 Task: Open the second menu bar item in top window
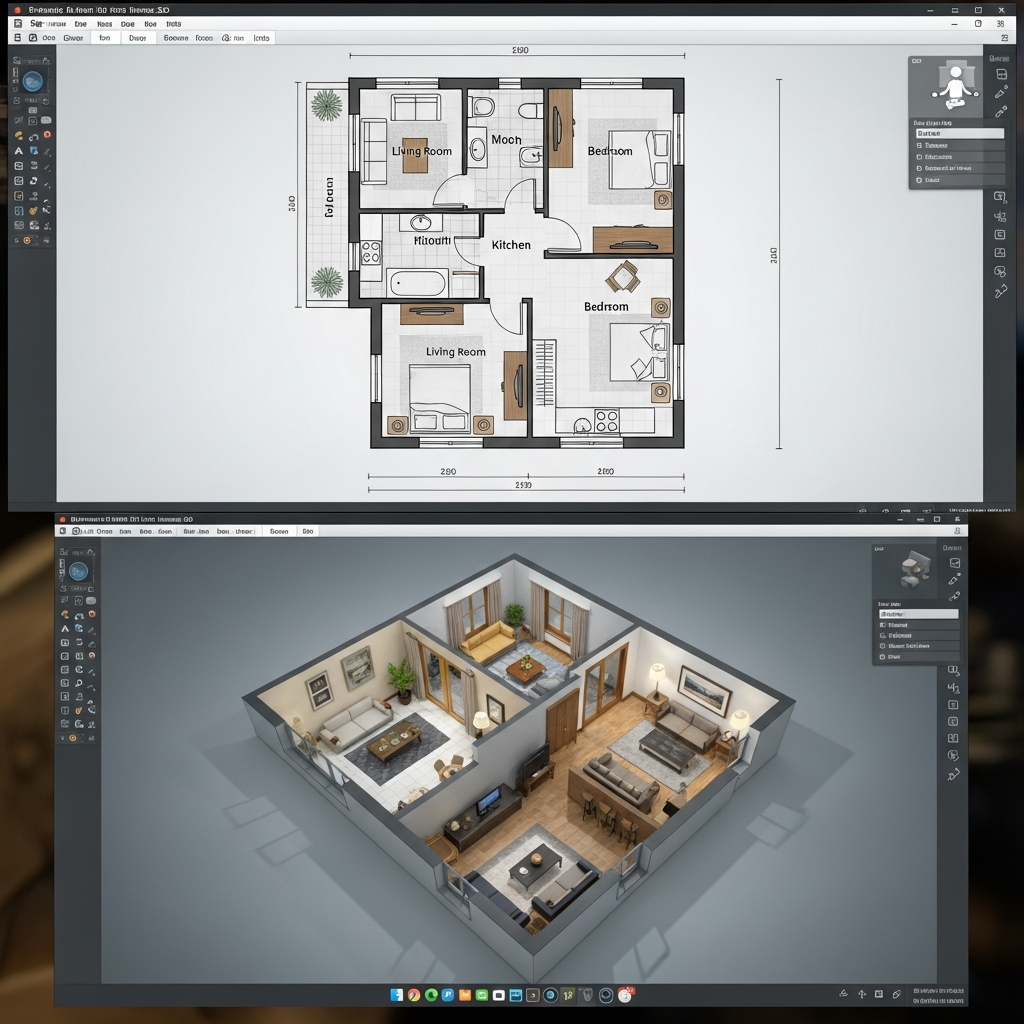(x=80, y=23)
